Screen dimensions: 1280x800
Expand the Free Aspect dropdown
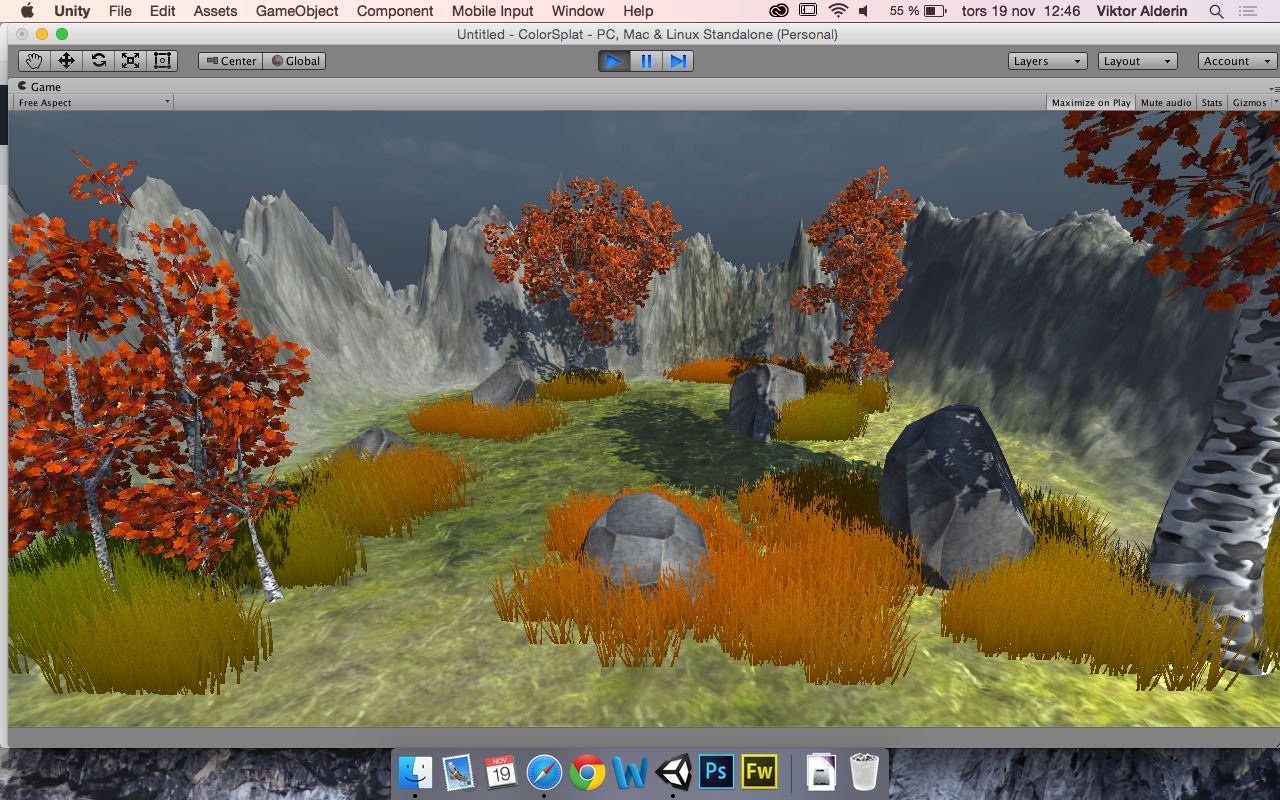[94, 102]
